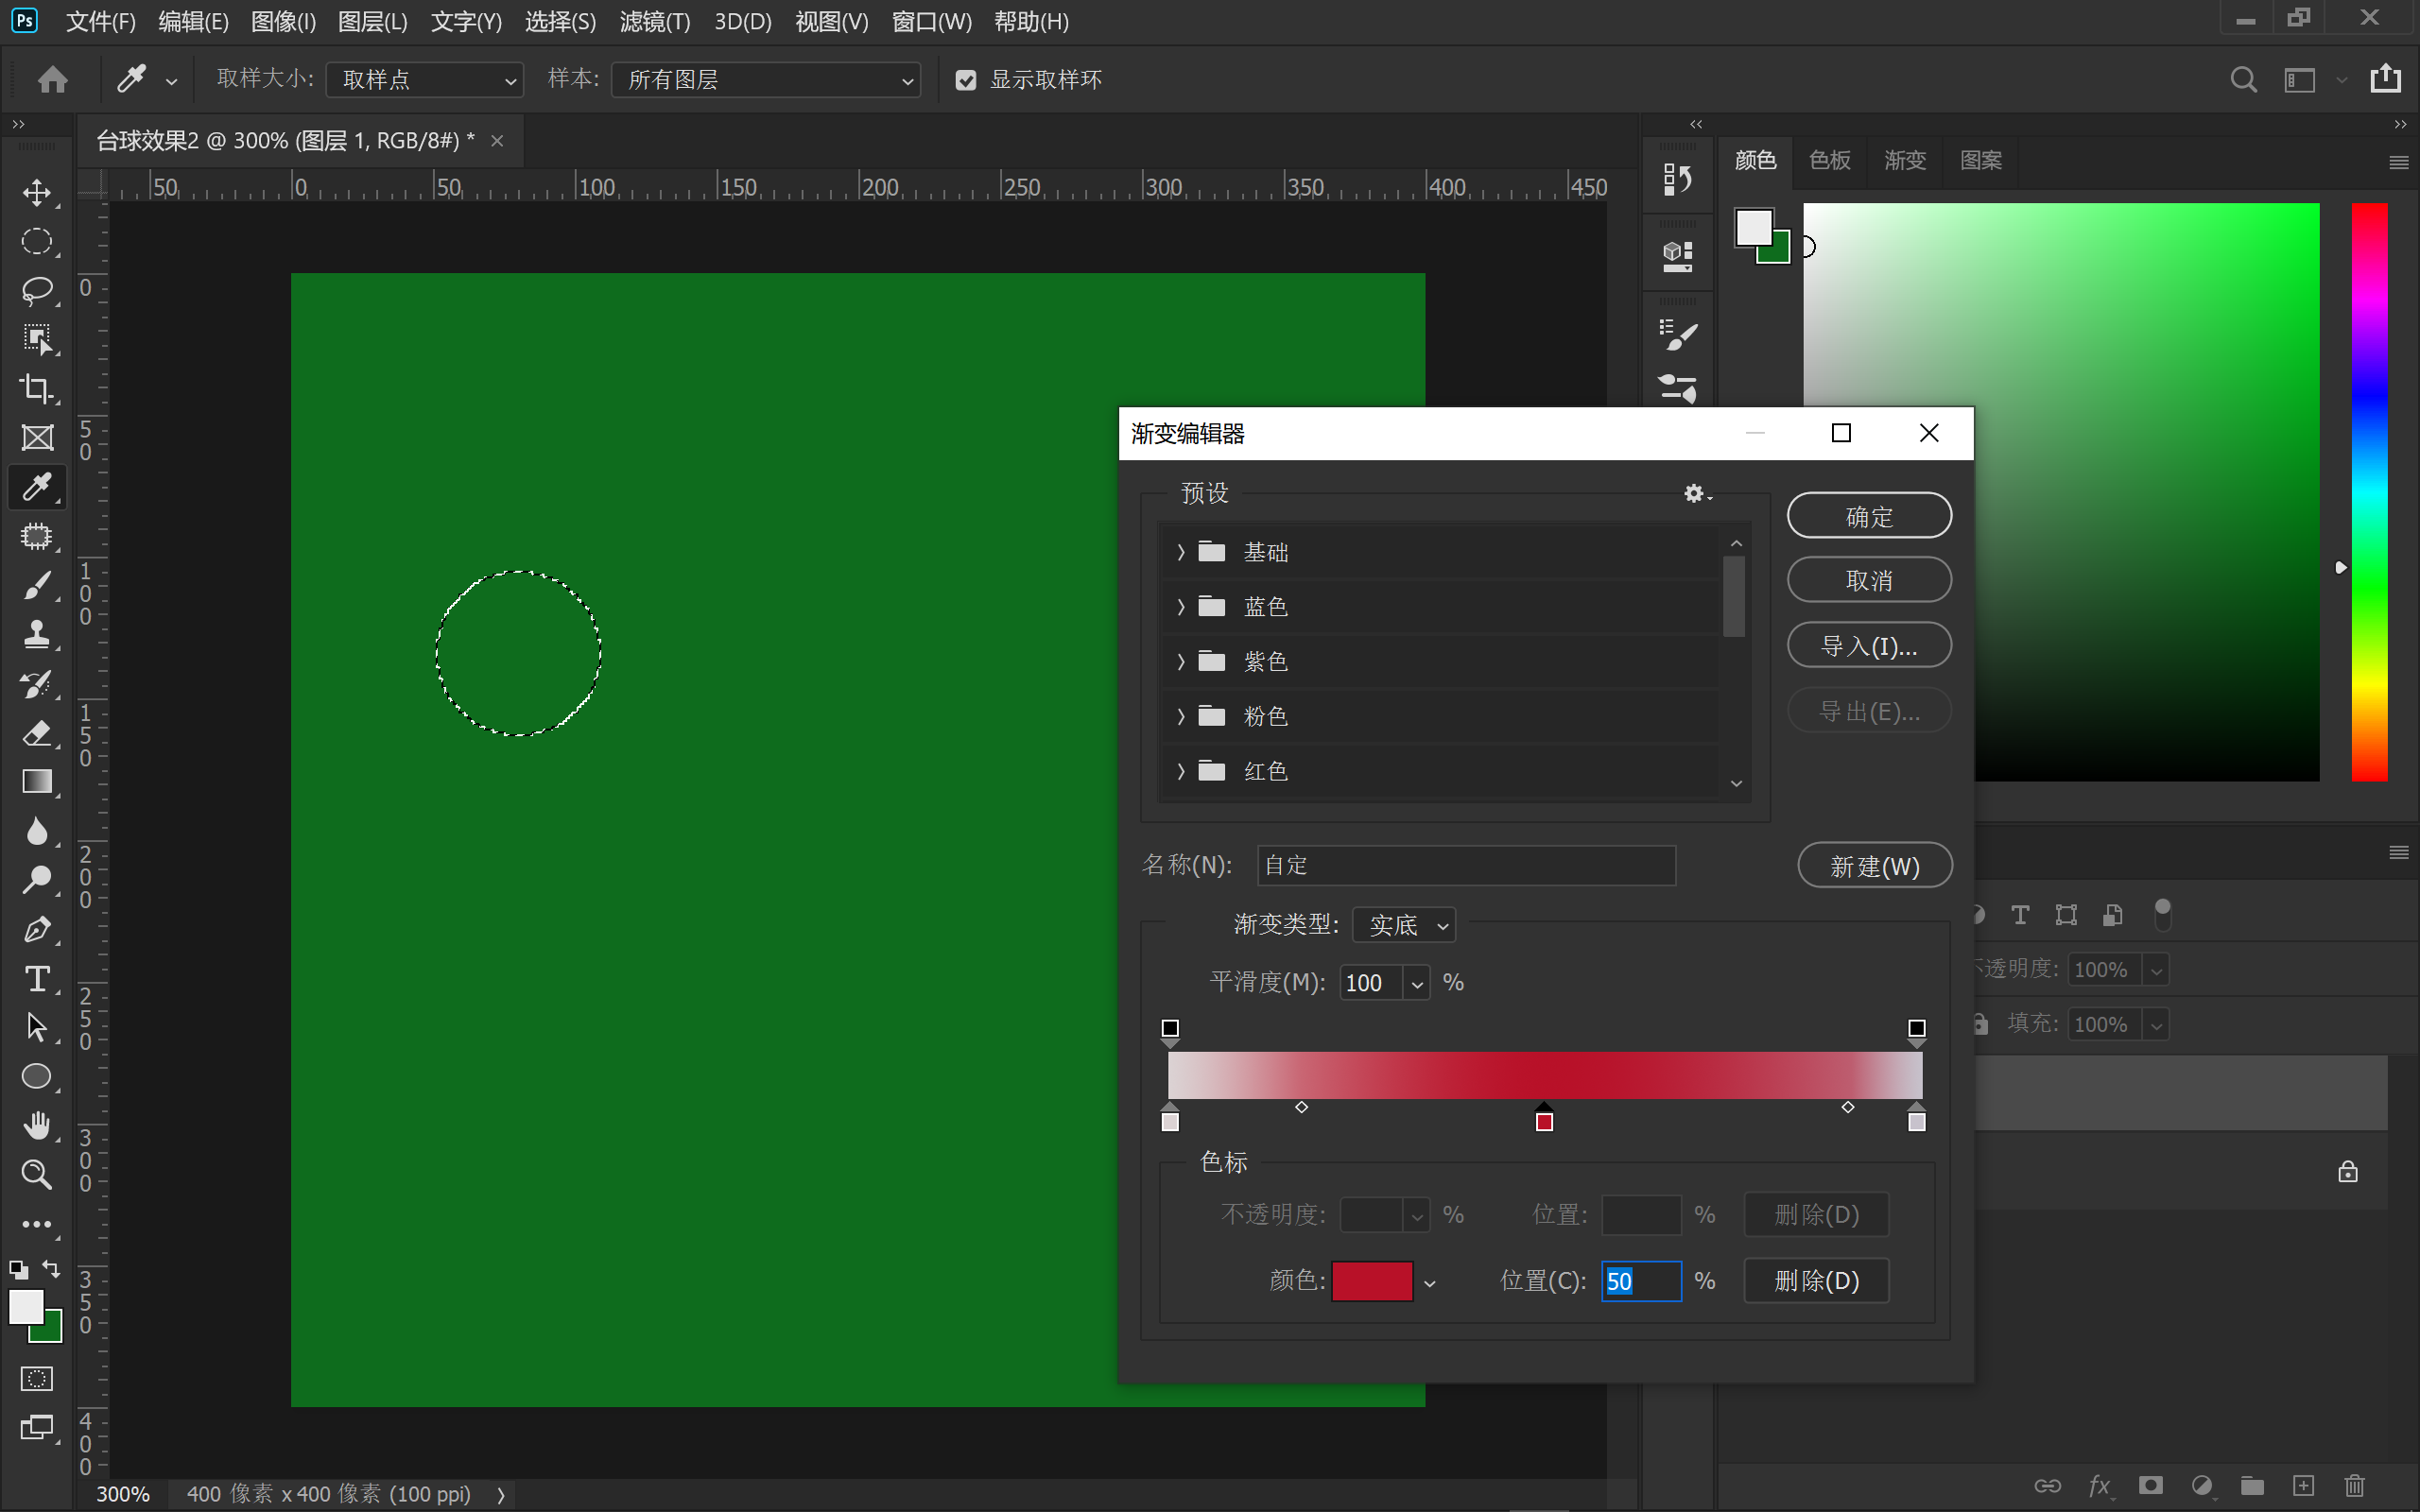Click the red color stop swatch

(x=1372, y=1281)
